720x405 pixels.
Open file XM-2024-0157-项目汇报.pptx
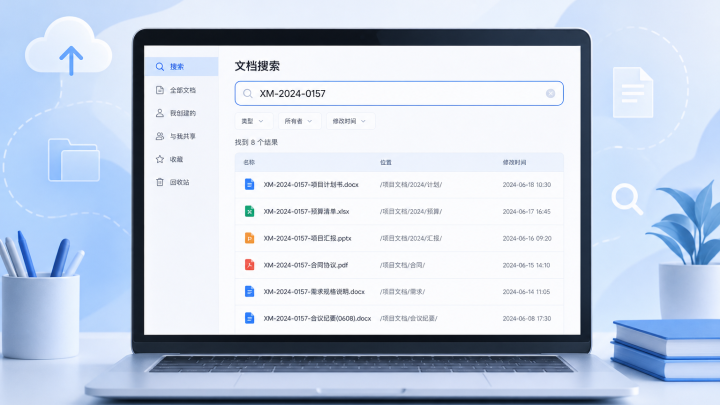pyautogui.click(x=307, y=238)
